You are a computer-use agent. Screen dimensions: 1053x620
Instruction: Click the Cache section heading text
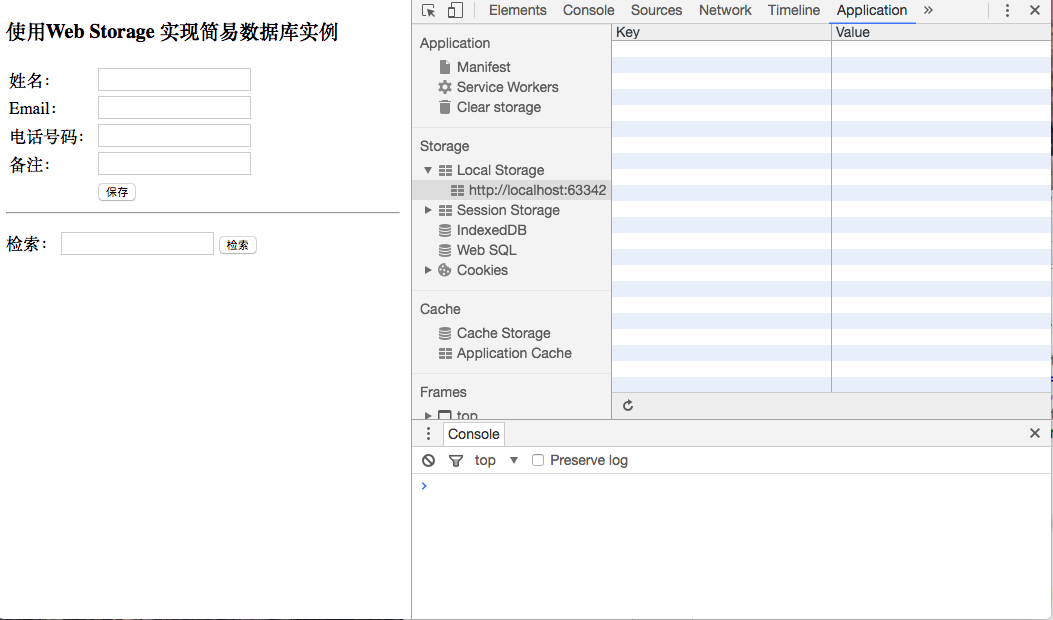(x=440, y=310)
